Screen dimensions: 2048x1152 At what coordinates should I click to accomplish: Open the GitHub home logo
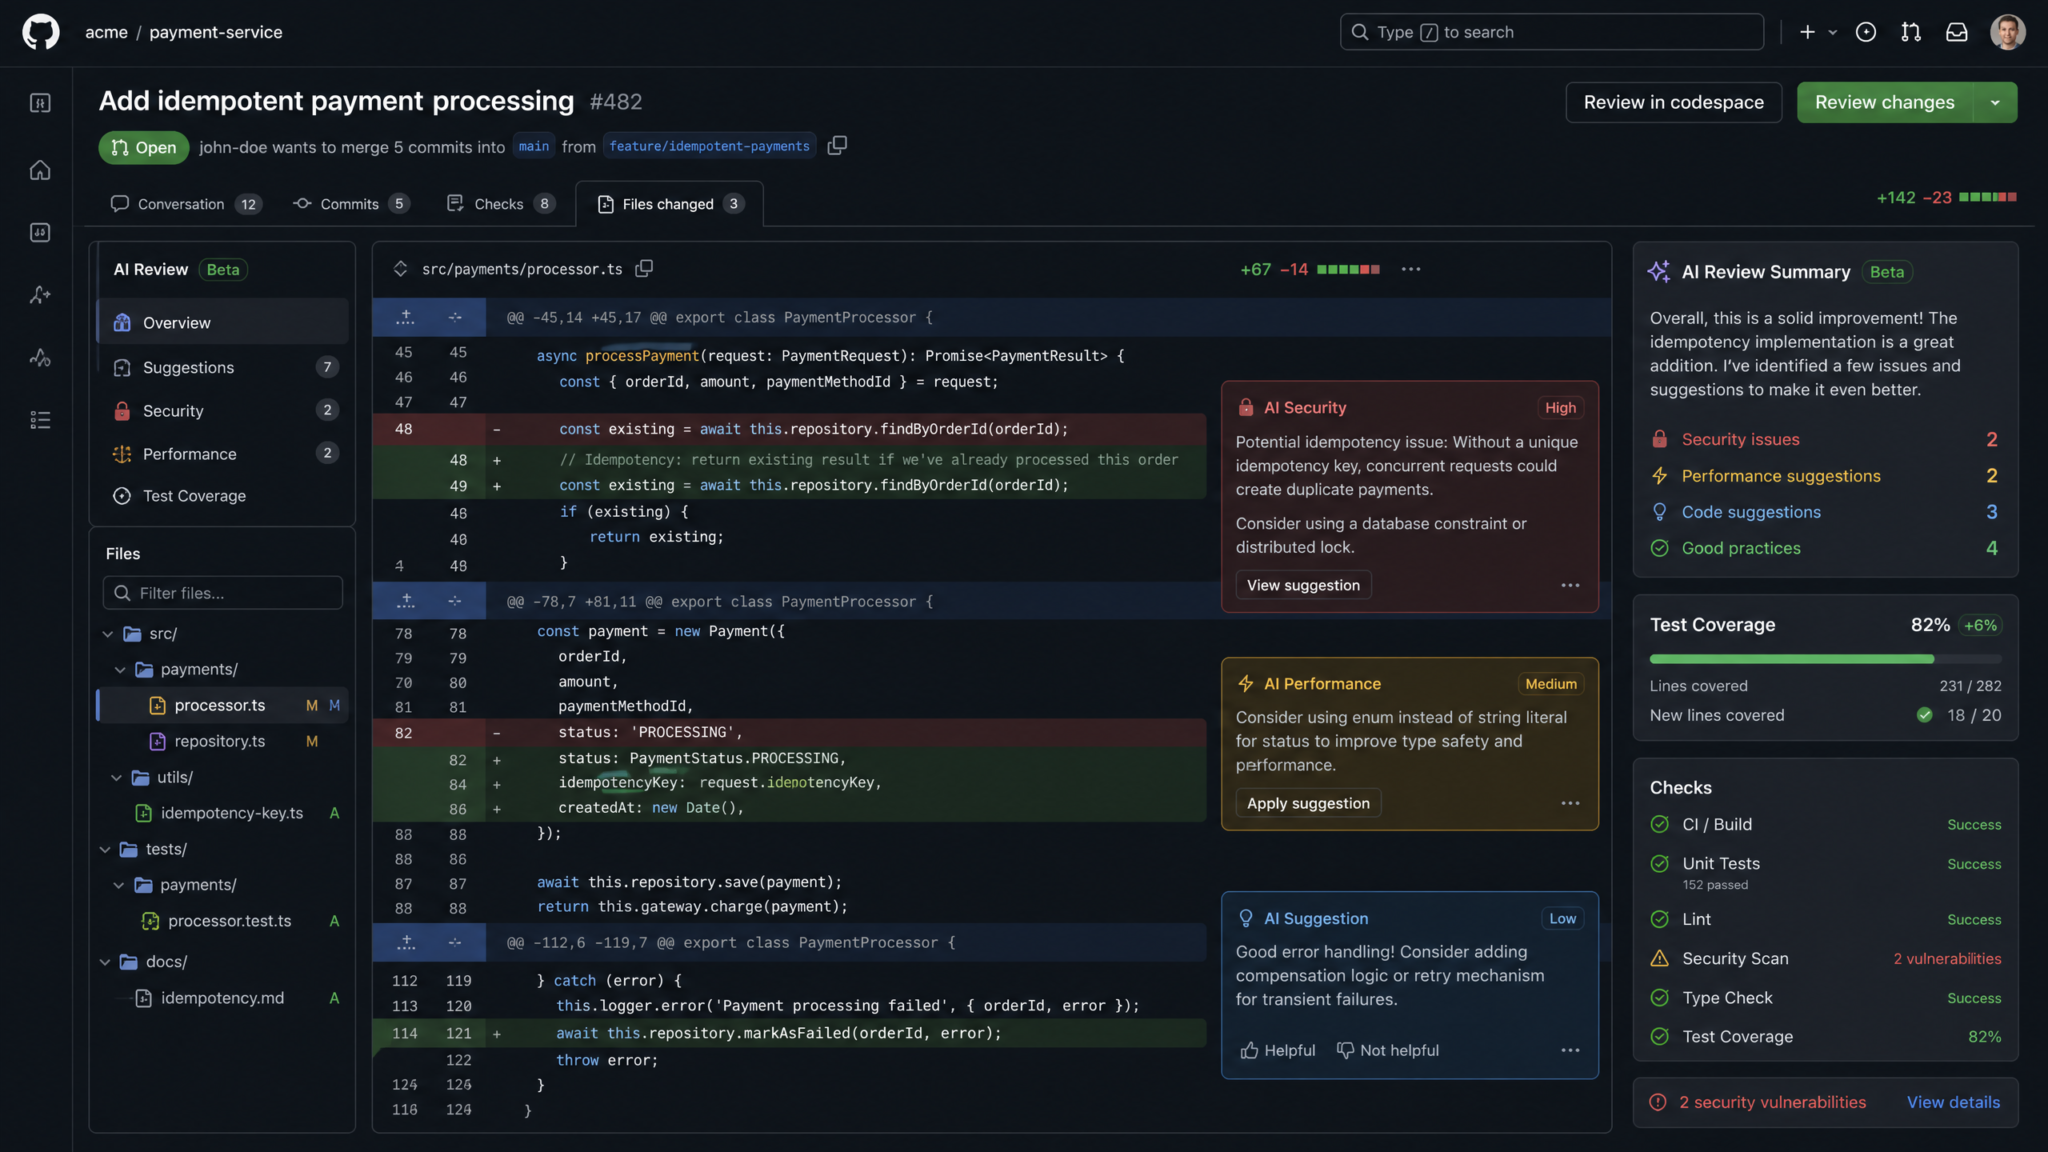41,32
